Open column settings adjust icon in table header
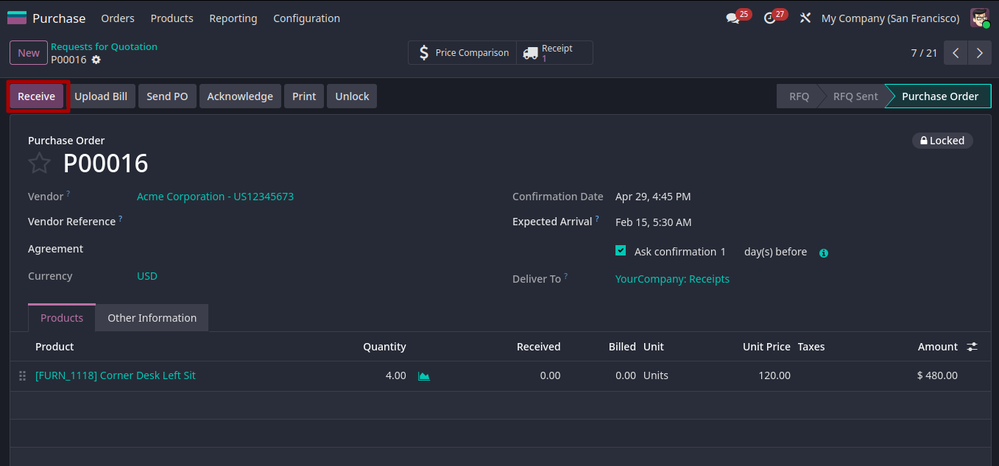This screenshot has width=999, height=466. pos(972,347)
